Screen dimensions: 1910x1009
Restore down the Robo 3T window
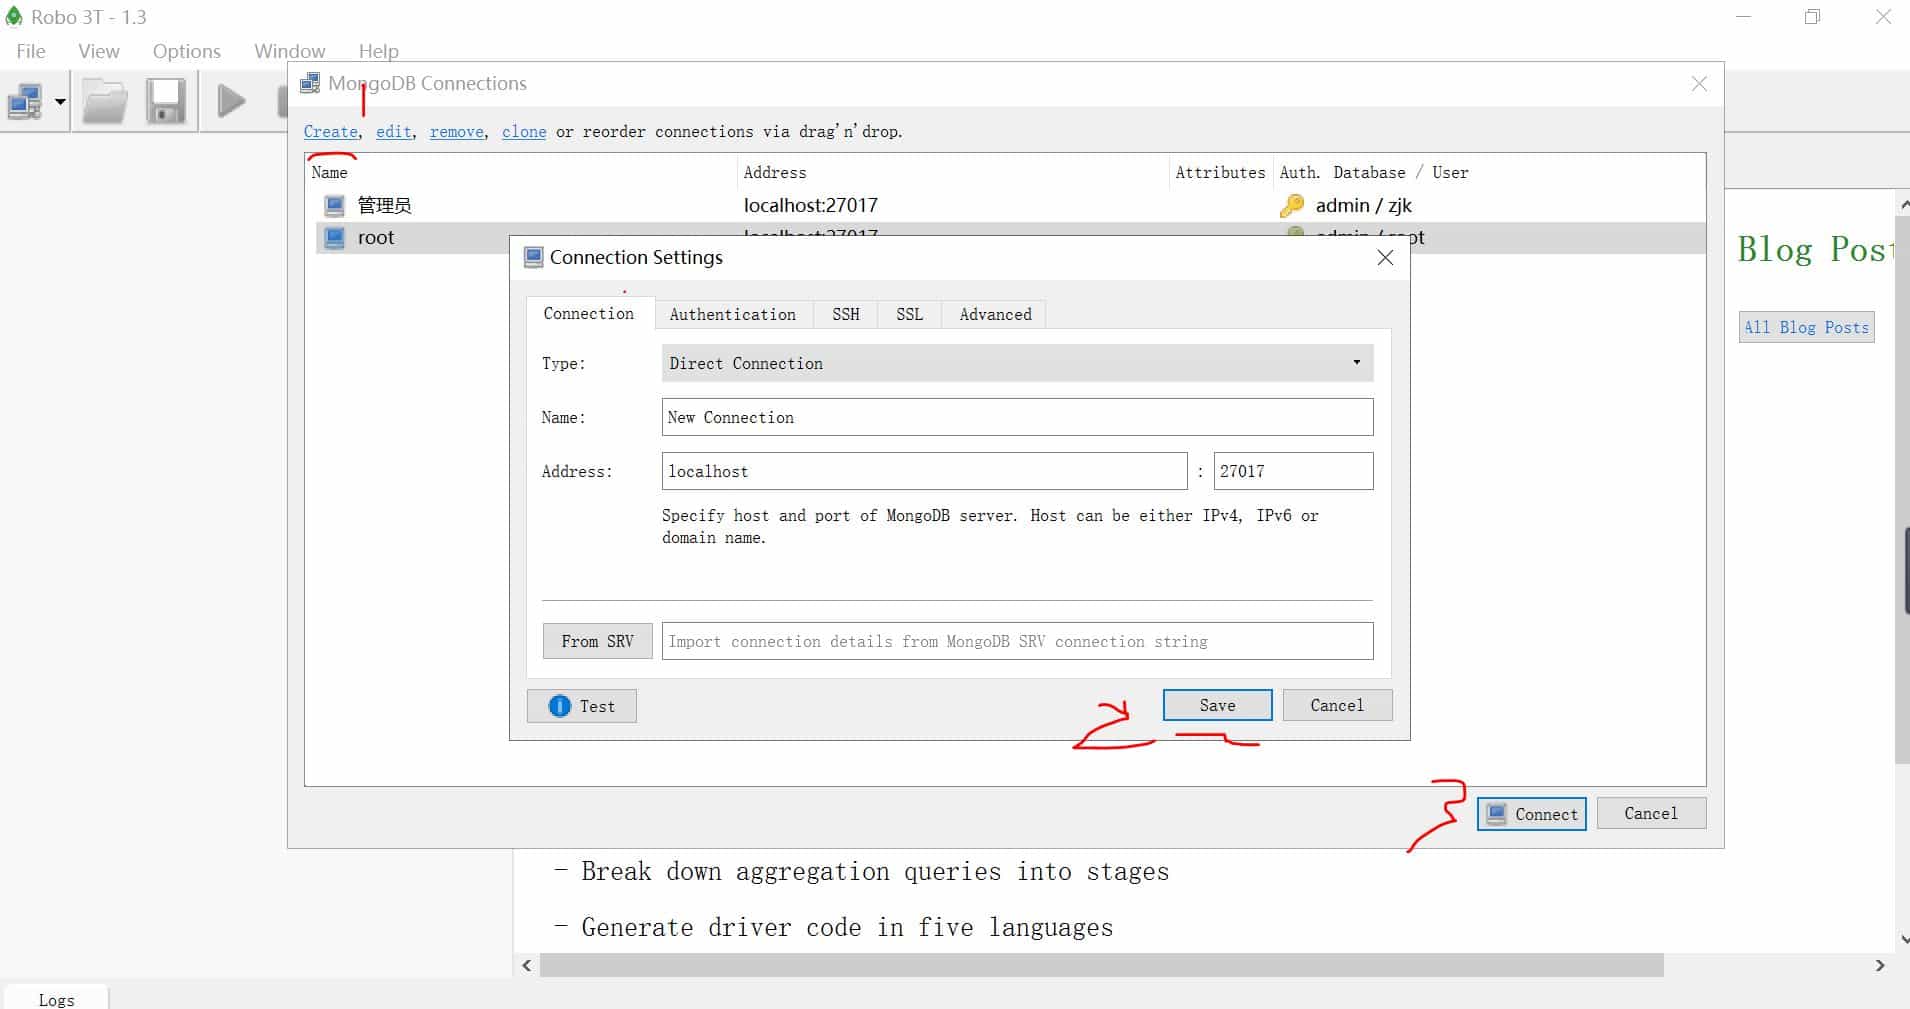(1813, 17)
